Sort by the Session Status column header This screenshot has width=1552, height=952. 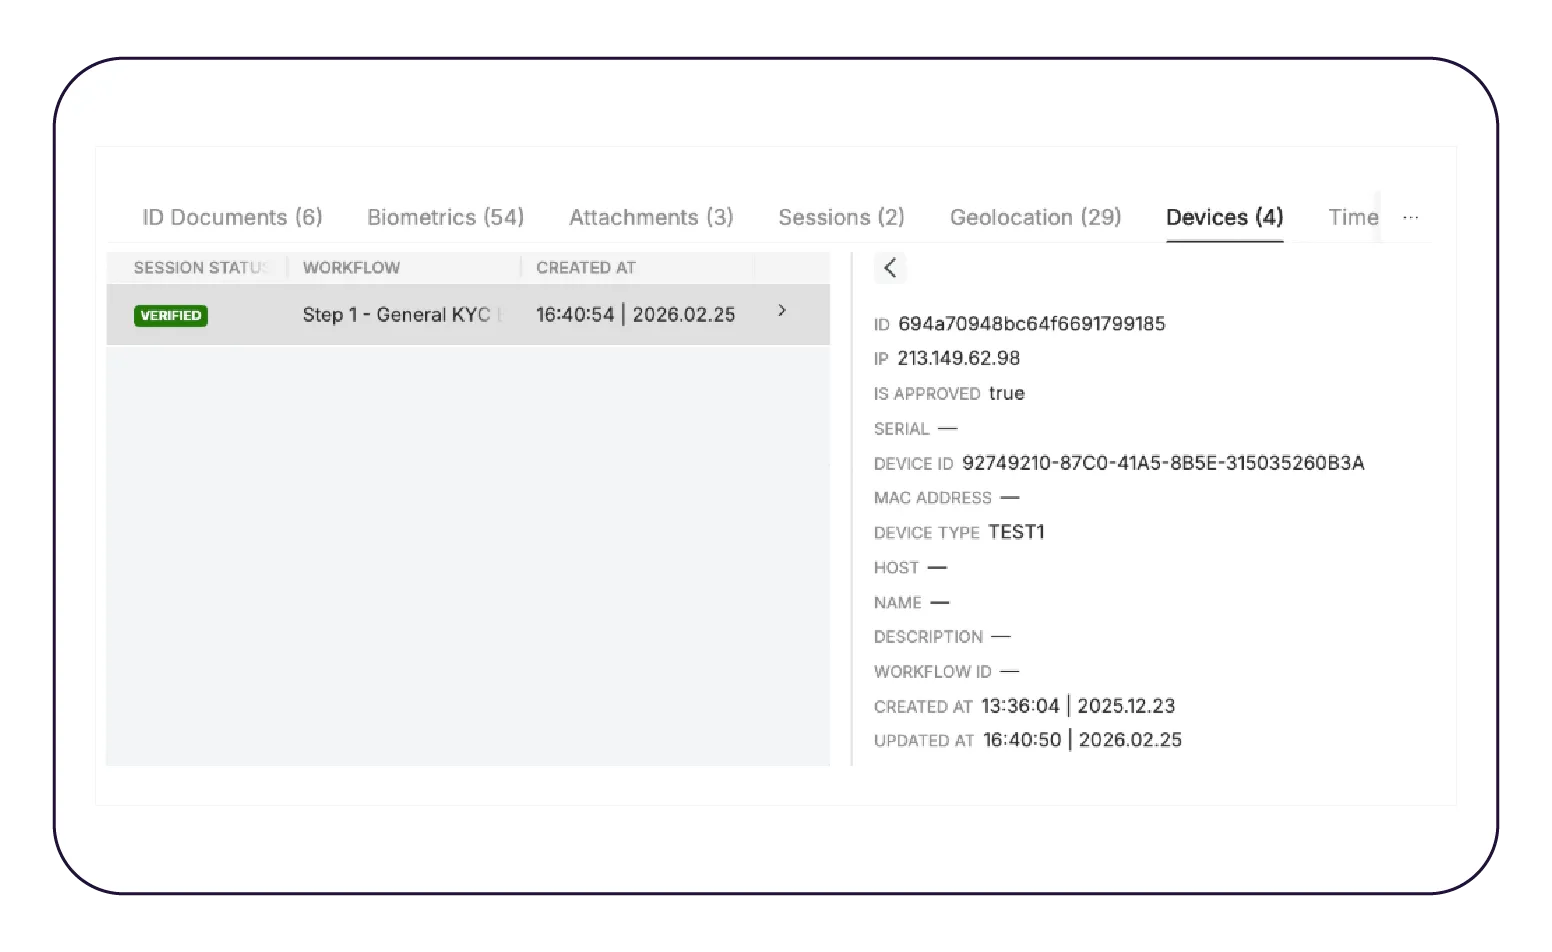[200, 268]
